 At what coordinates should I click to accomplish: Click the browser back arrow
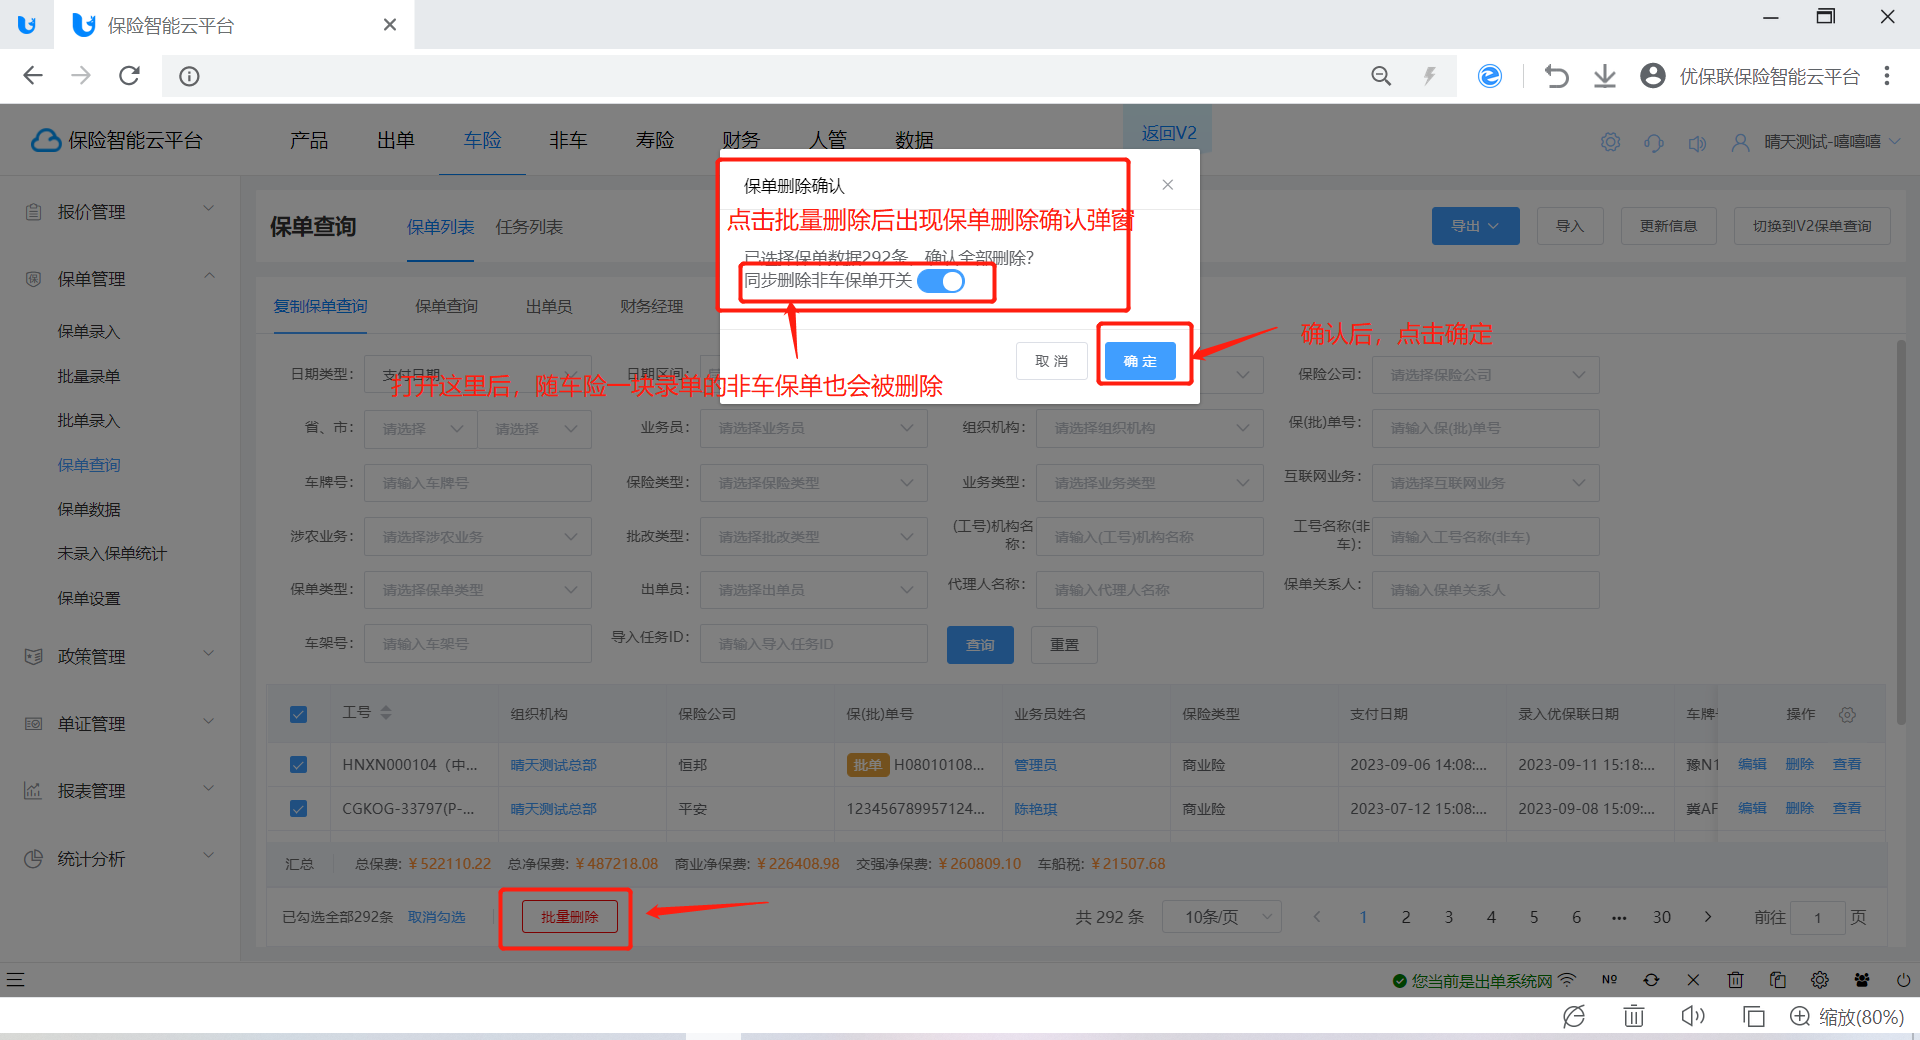tap(33, 76)
